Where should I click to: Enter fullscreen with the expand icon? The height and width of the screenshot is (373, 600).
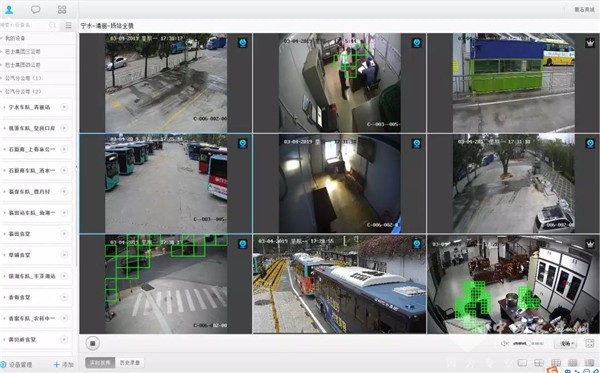(x=590, y=344)
